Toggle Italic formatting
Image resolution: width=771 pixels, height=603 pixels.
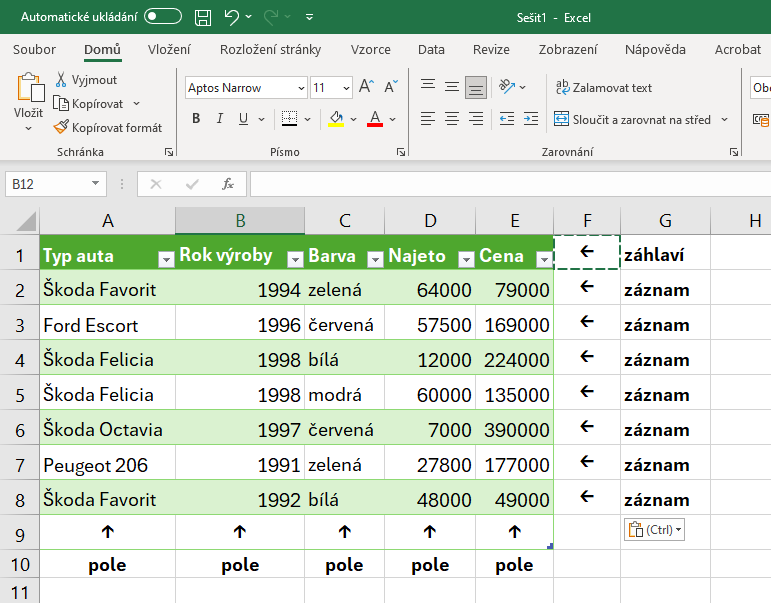[220, 119]
